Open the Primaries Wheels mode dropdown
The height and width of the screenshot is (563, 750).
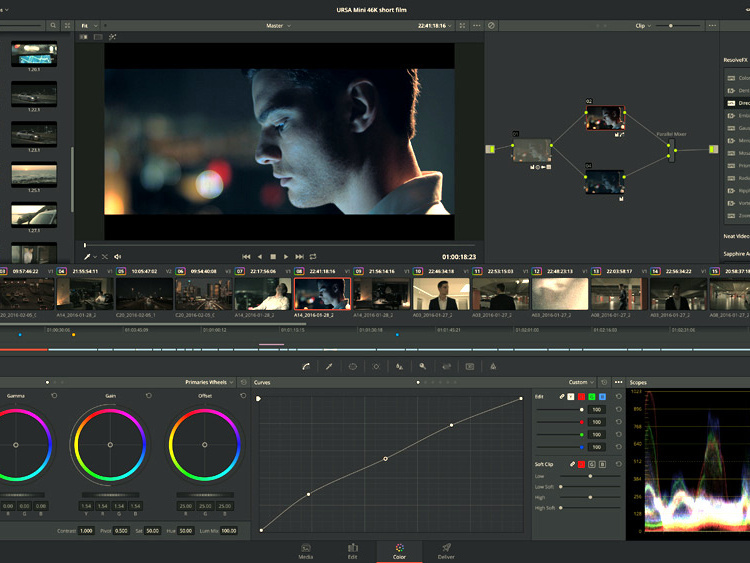point(209,382)
